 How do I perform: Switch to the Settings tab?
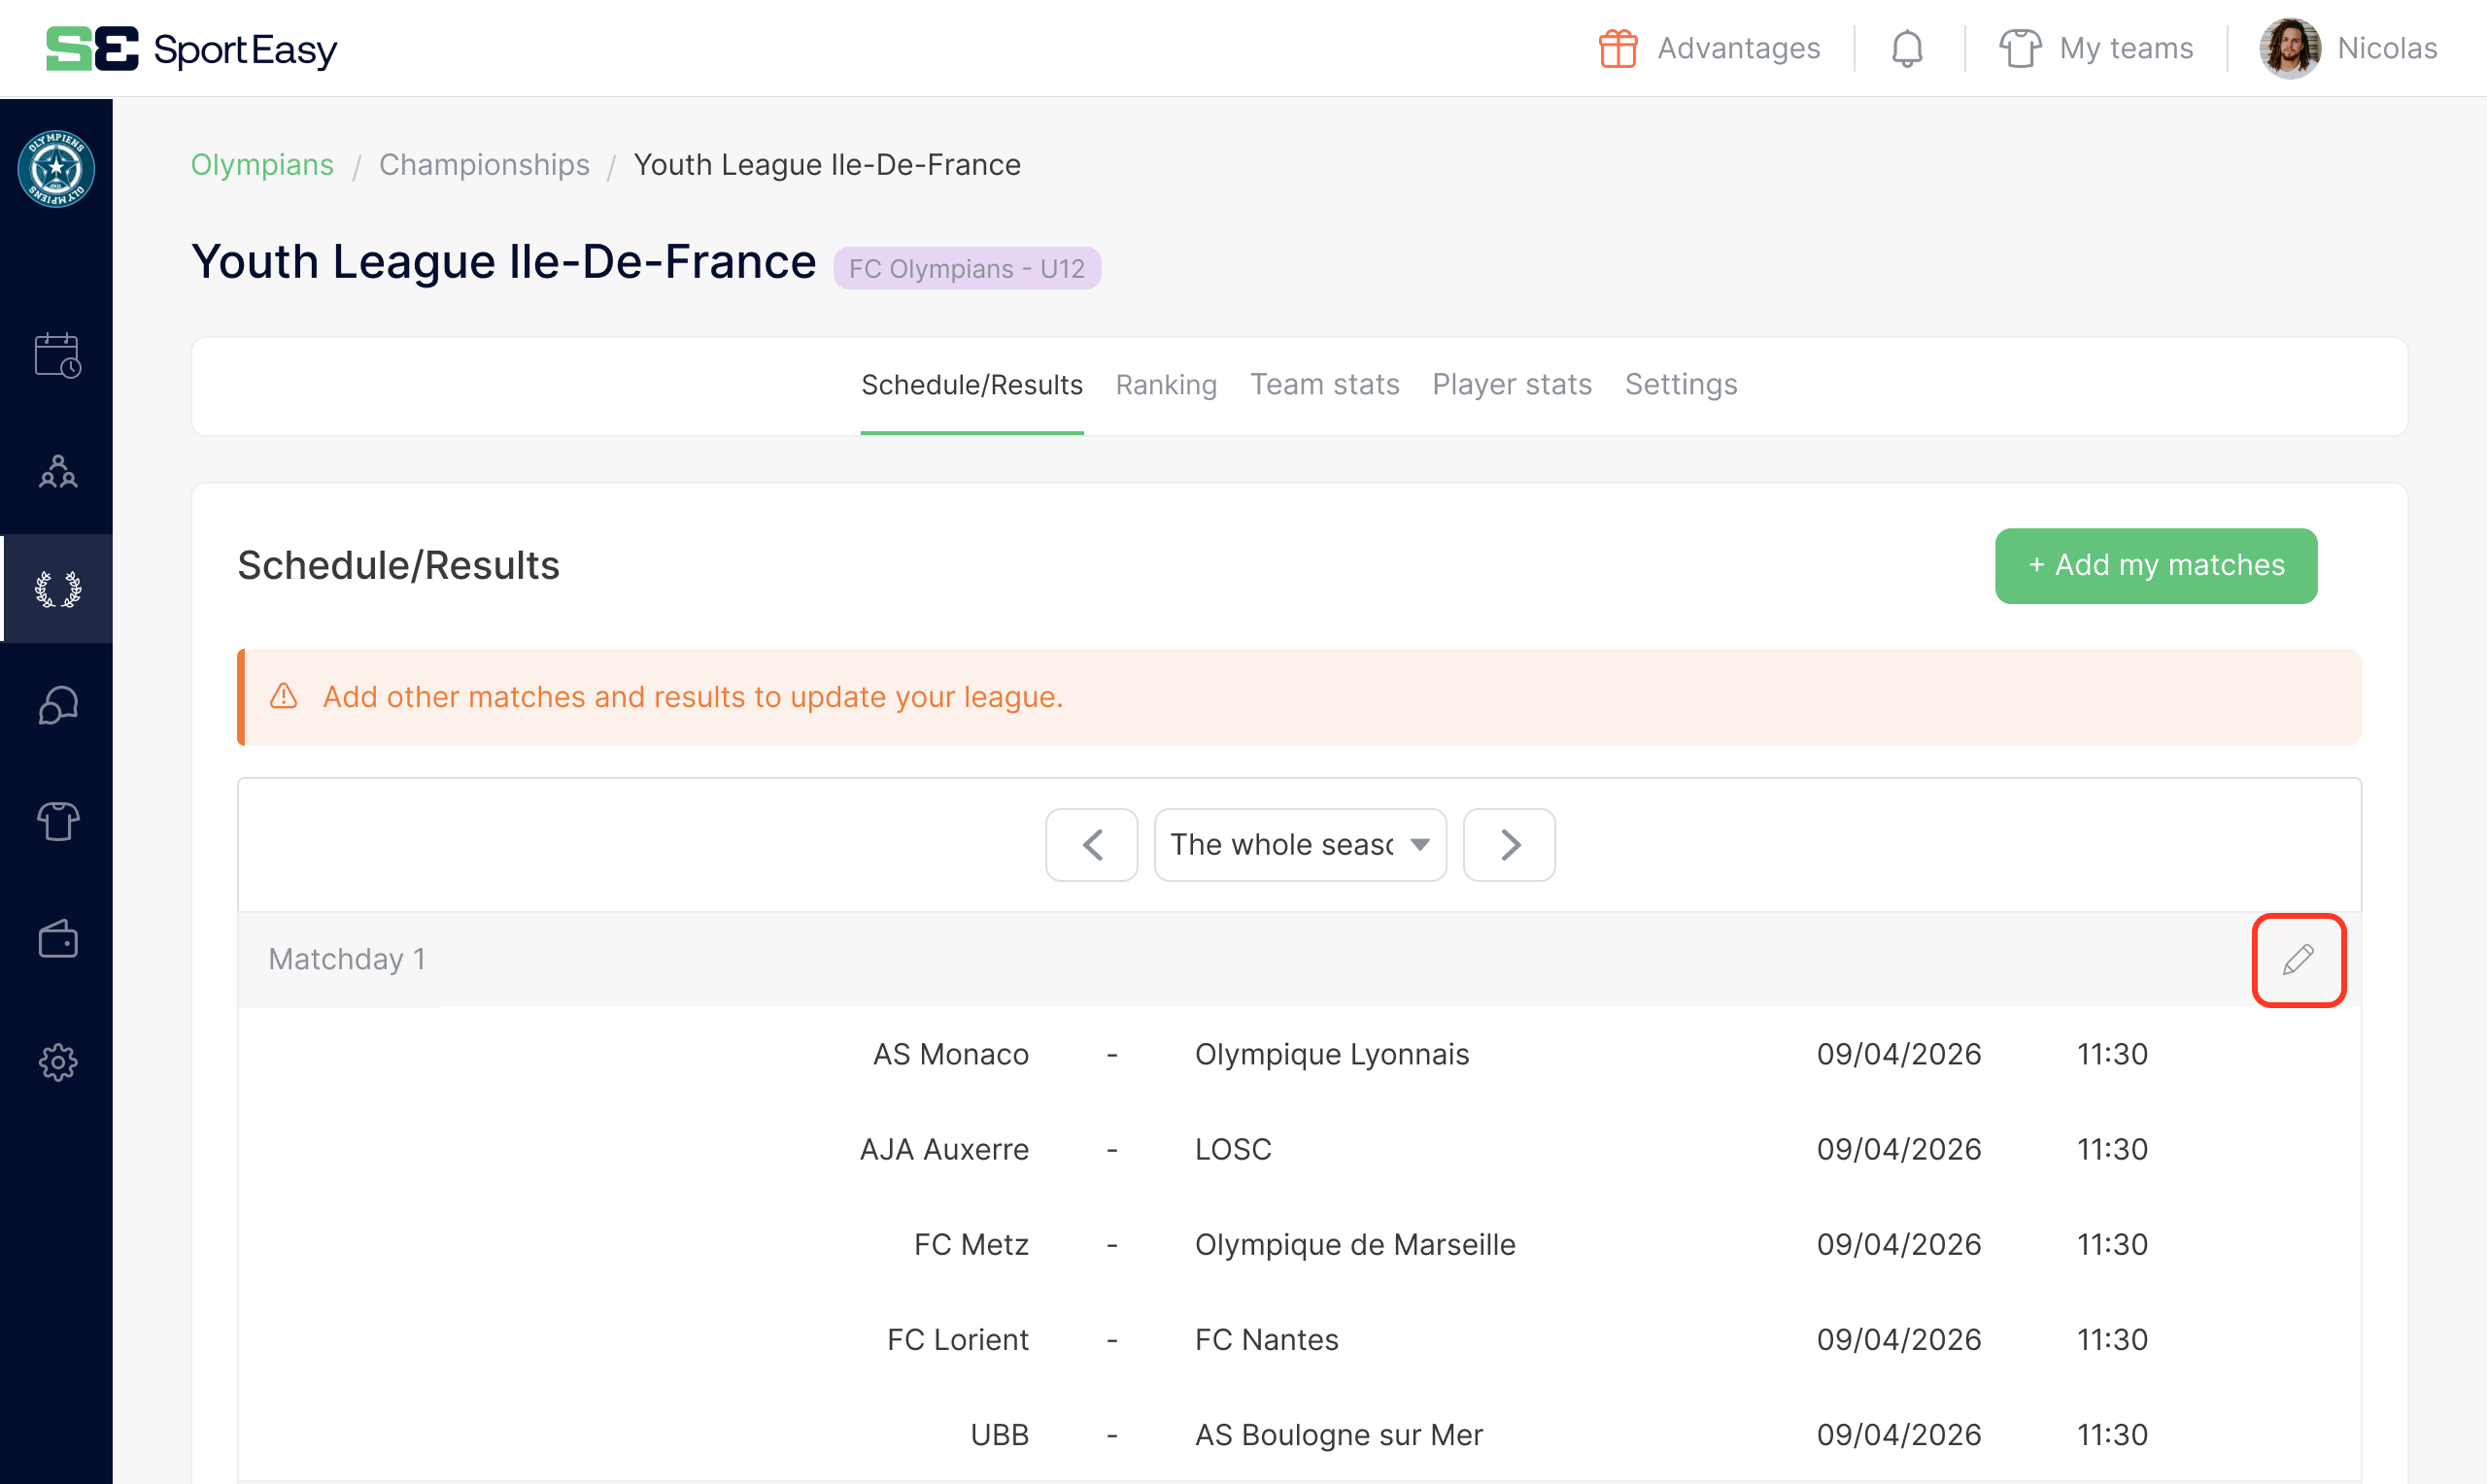tap(1680, 385)
